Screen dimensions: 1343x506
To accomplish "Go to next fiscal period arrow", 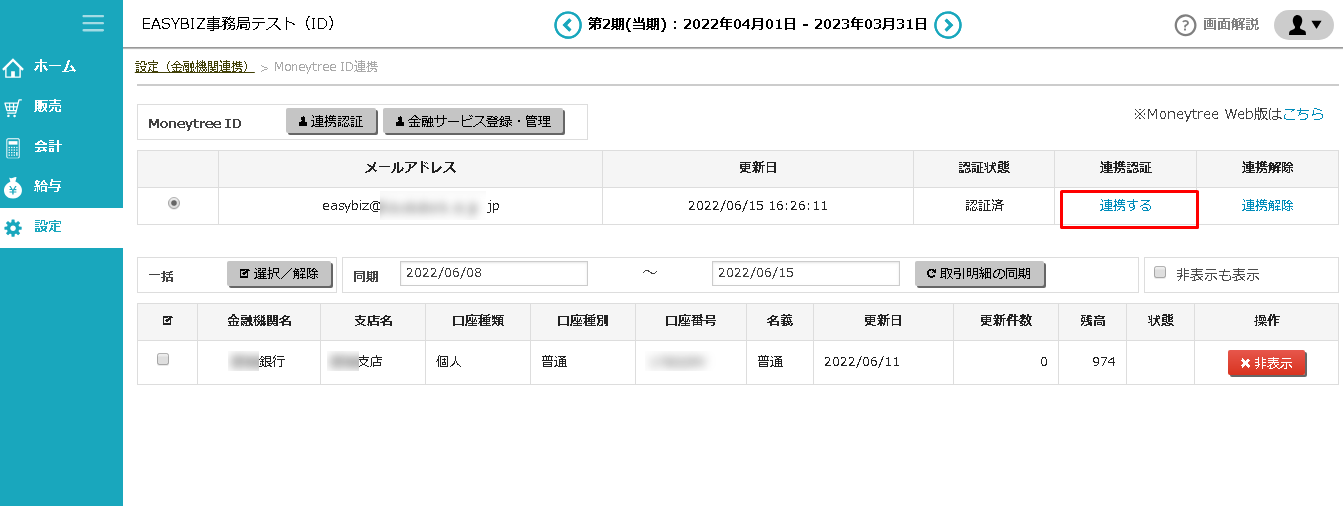I will 948,25.
